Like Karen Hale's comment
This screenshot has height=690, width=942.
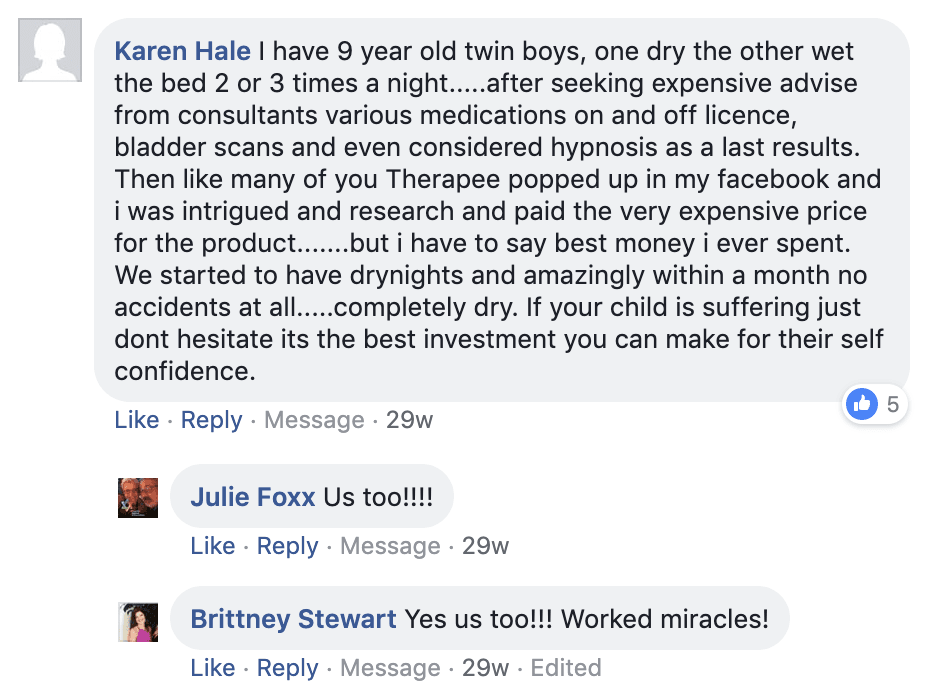pos(136,420)
